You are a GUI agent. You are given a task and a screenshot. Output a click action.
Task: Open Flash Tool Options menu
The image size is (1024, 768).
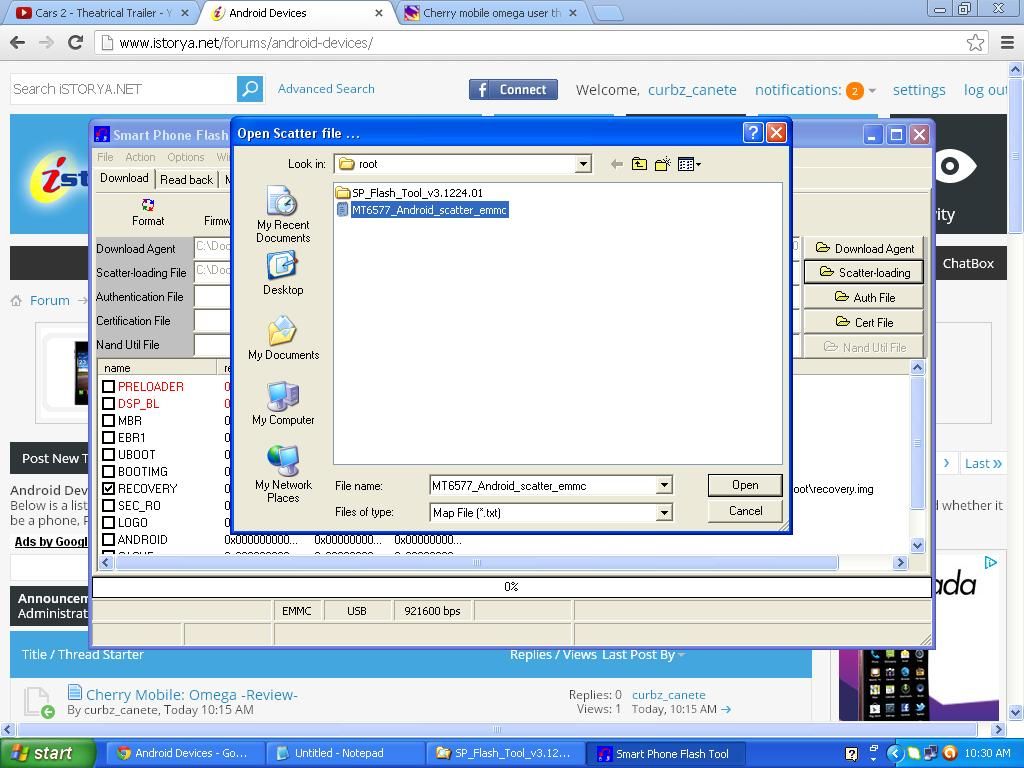pyautogui.click(x=185, y=157)
